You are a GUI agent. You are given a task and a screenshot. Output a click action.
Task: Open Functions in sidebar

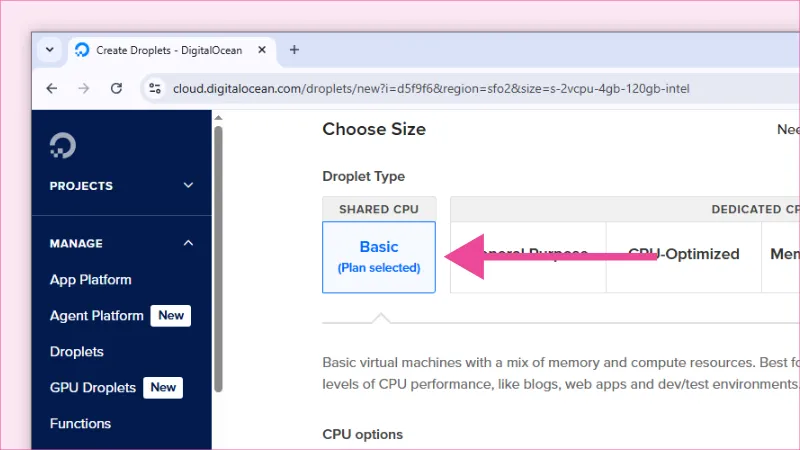80,423
